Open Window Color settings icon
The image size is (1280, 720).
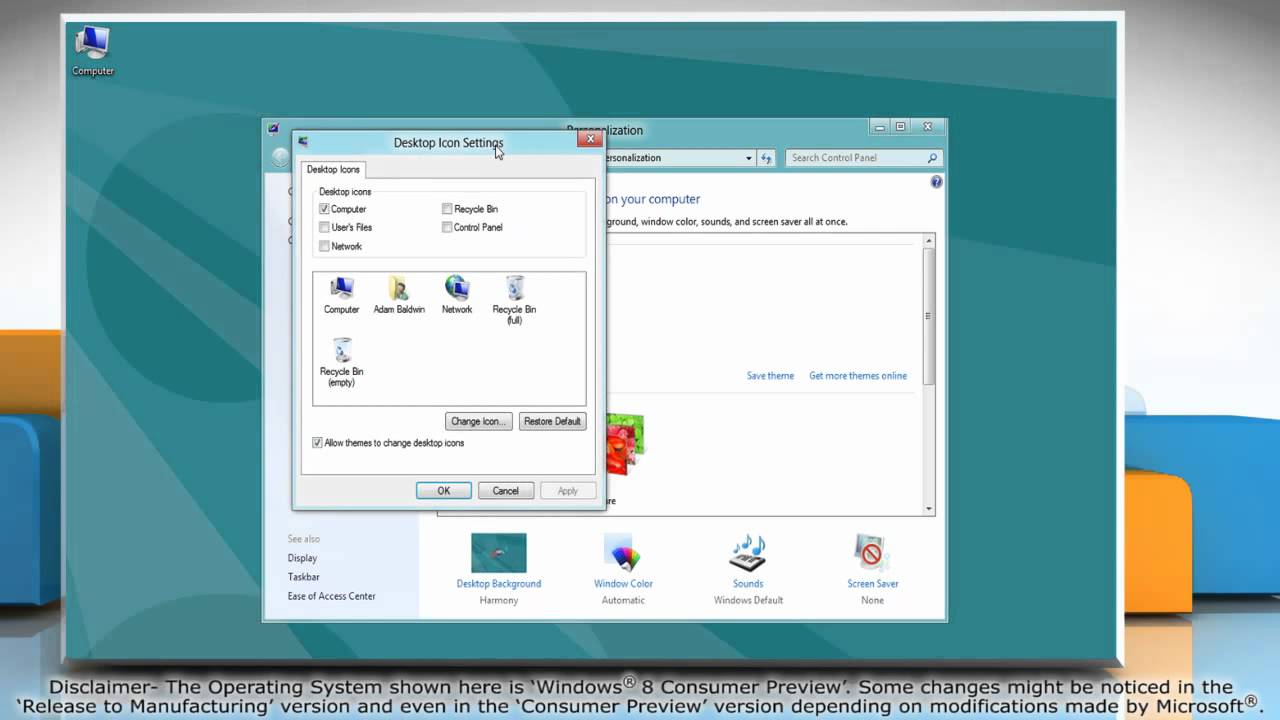(x=623, y=568)
